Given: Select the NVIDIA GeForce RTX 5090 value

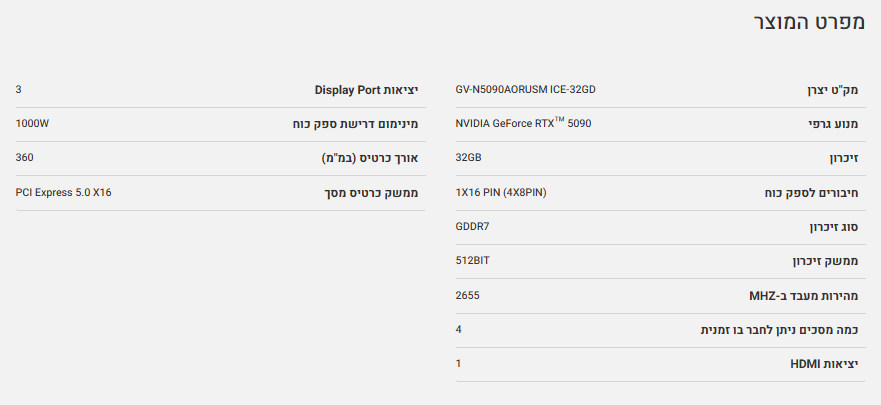Looking at the screenshot, I should 523,124.
